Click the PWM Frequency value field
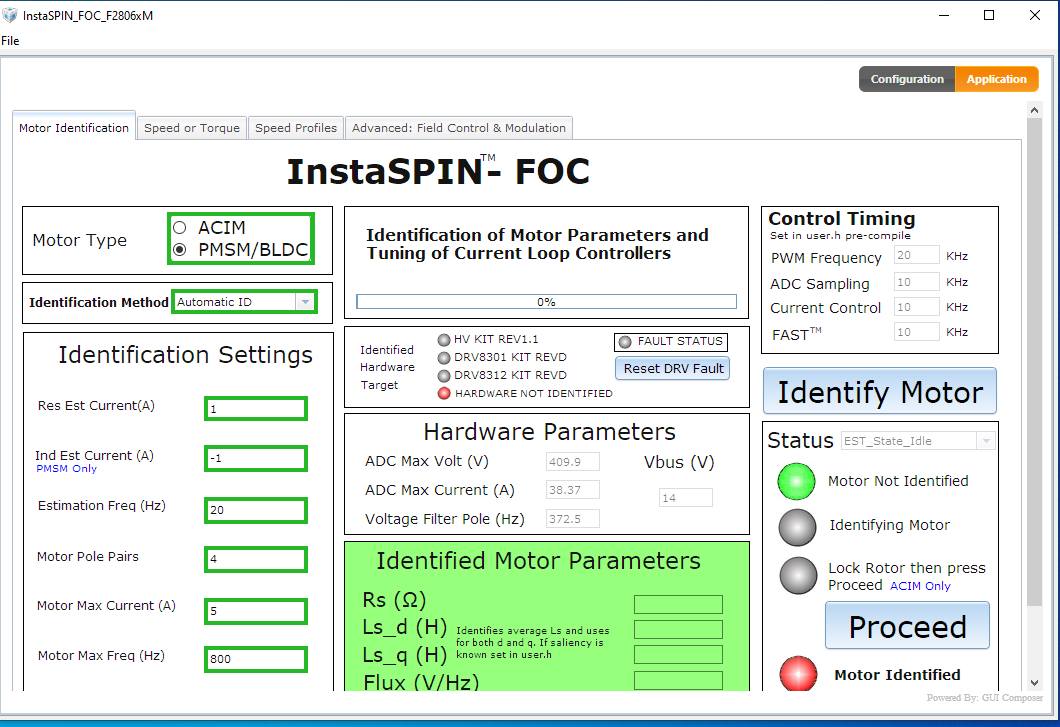The height and width of the screenshot is (727, 1060). (x=917, y=255)
